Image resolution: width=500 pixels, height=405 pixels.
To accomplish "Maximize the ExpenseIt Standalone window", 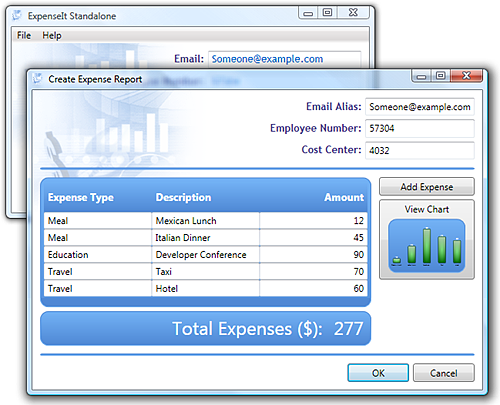I will click(328, 13).
